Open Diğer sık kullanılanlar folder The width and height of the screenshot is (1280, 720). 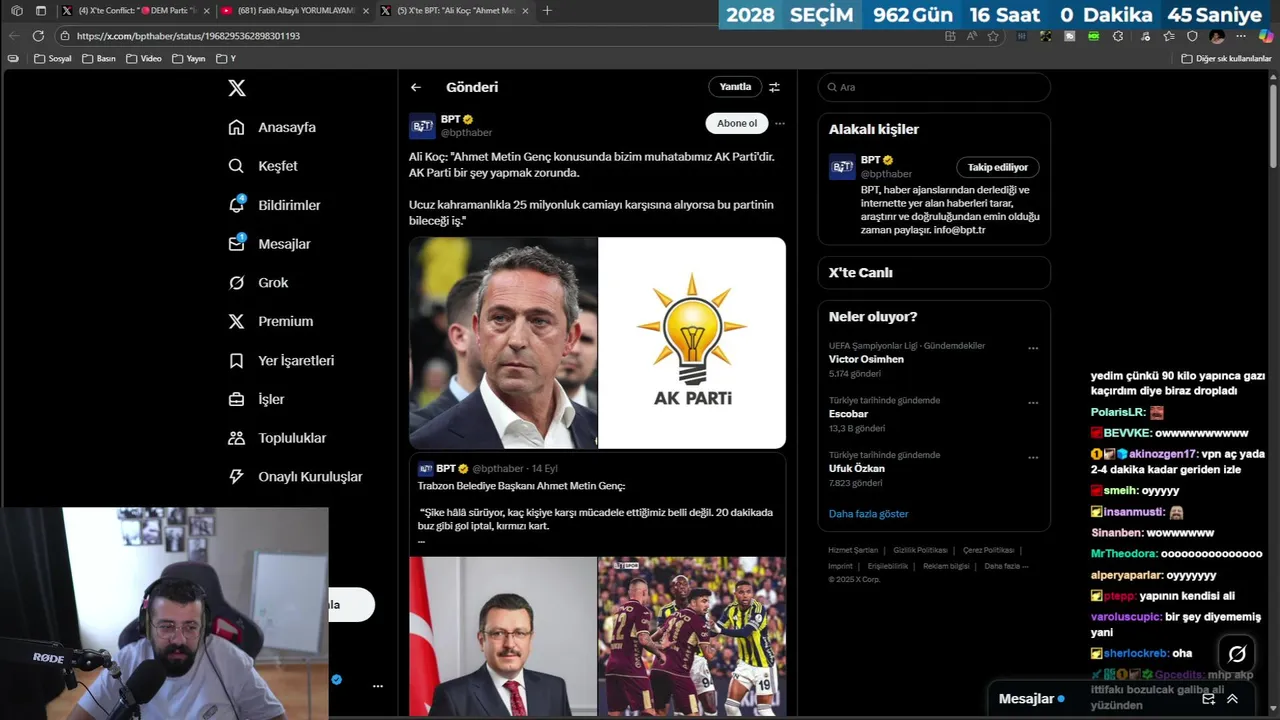click(x=1226, y=58)
